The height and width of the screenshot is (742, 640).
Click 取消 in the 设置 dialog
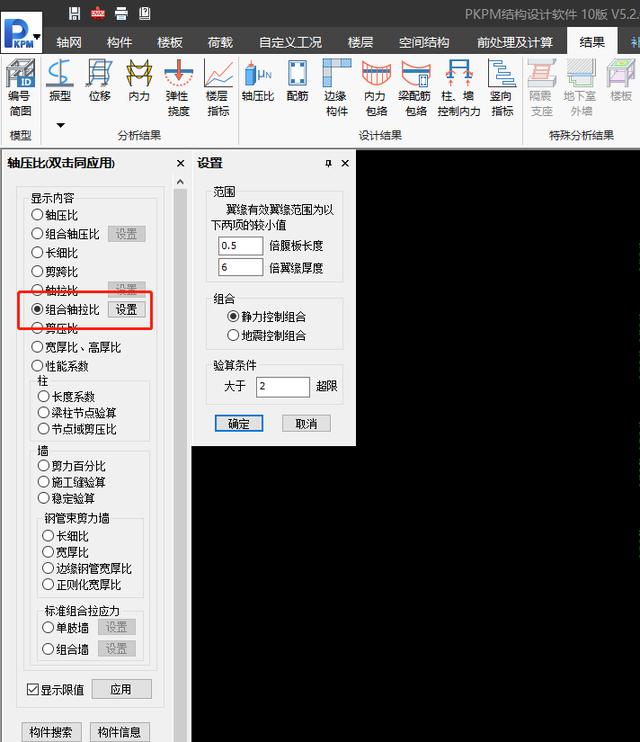[x=306, y=424]
